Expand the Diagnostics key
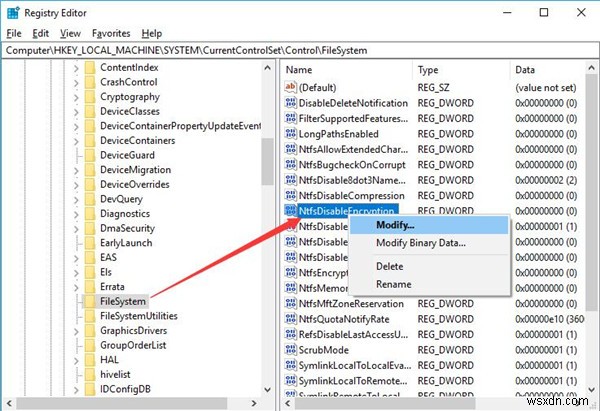This screenshot has height=411, width=600. click(x=76, y=214)
